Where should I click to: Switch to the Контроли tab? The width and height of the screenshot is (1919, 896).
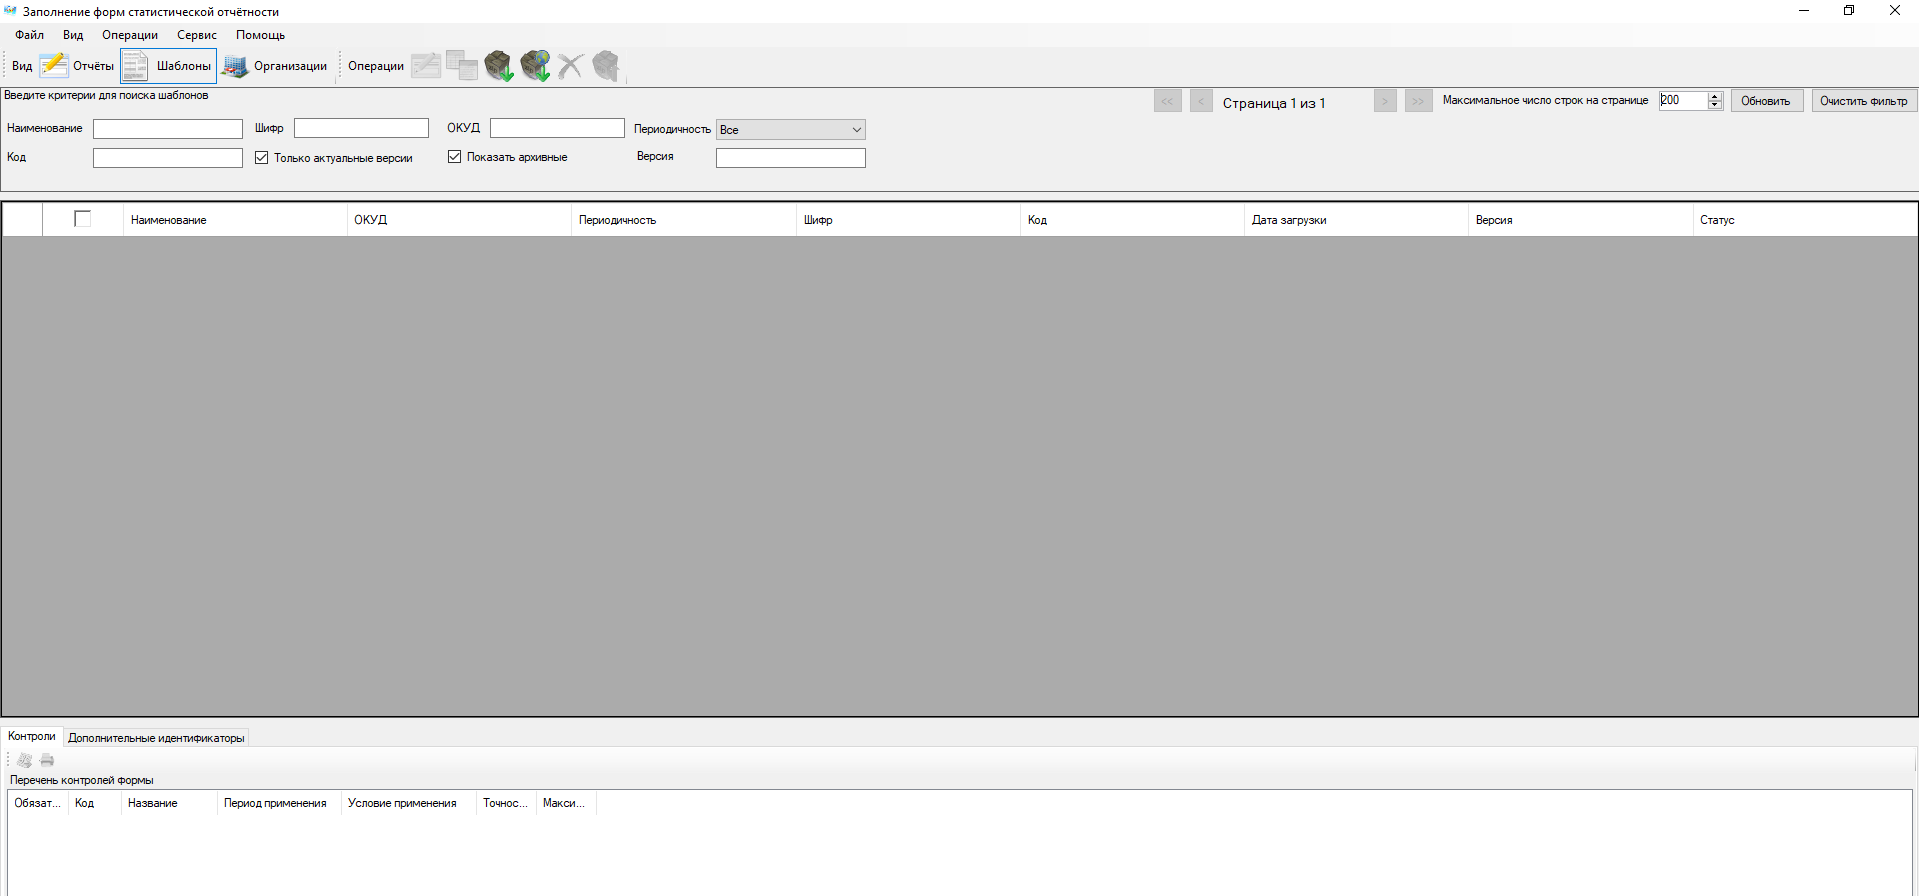pyautogui.click(x=32, y=736)
